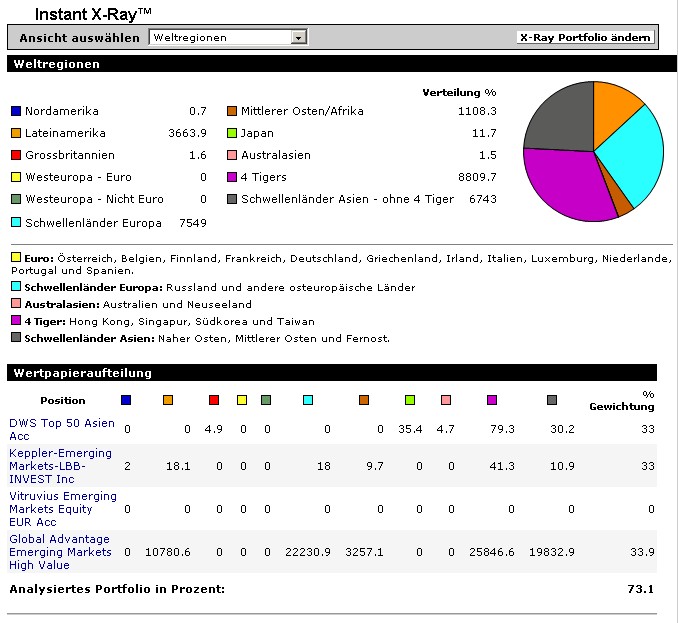Click the cyan Schwellenländer Europa legend swatch
This screenshot has width=678, height=623.
click(x=16, y=223)
